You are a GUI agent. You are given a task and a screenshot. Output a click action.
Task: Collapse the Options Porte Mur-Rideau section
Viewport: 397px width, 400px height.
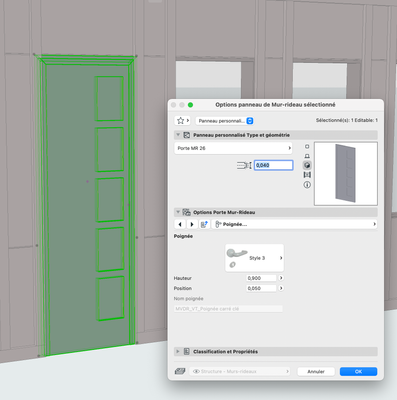(x=178, y=212)
